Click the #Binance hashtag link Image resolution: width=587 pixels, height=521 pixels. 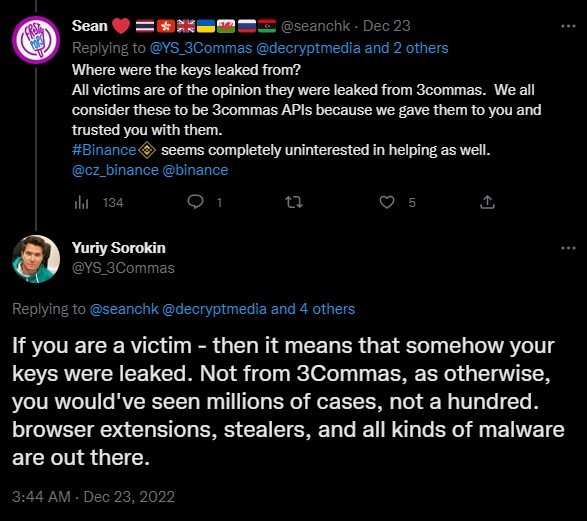click(104, 150)
